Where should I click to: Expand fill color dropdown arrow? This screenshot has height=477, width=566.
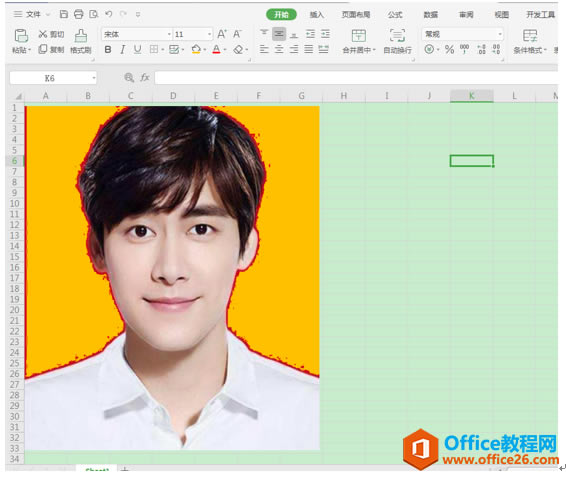pyautogui.click(x=205, y=50)
